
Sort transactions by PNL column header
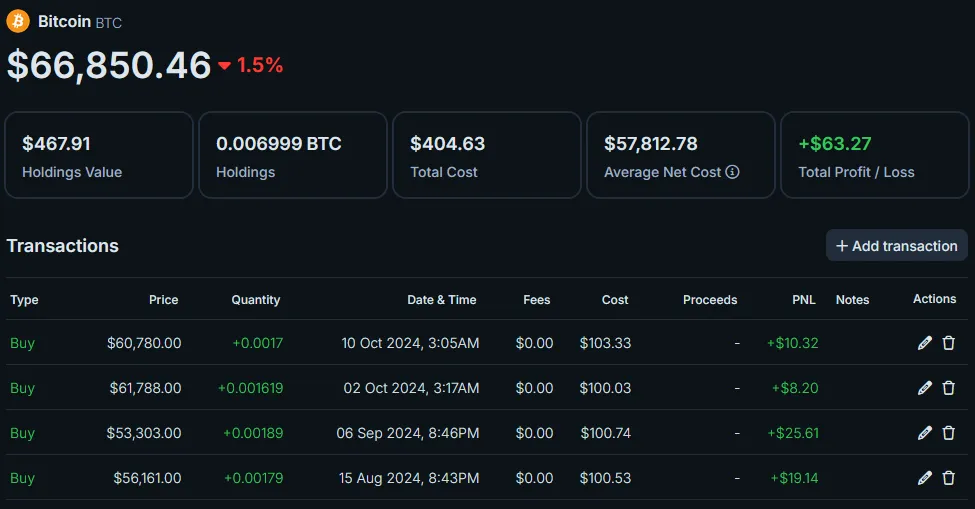coord(803,300)
